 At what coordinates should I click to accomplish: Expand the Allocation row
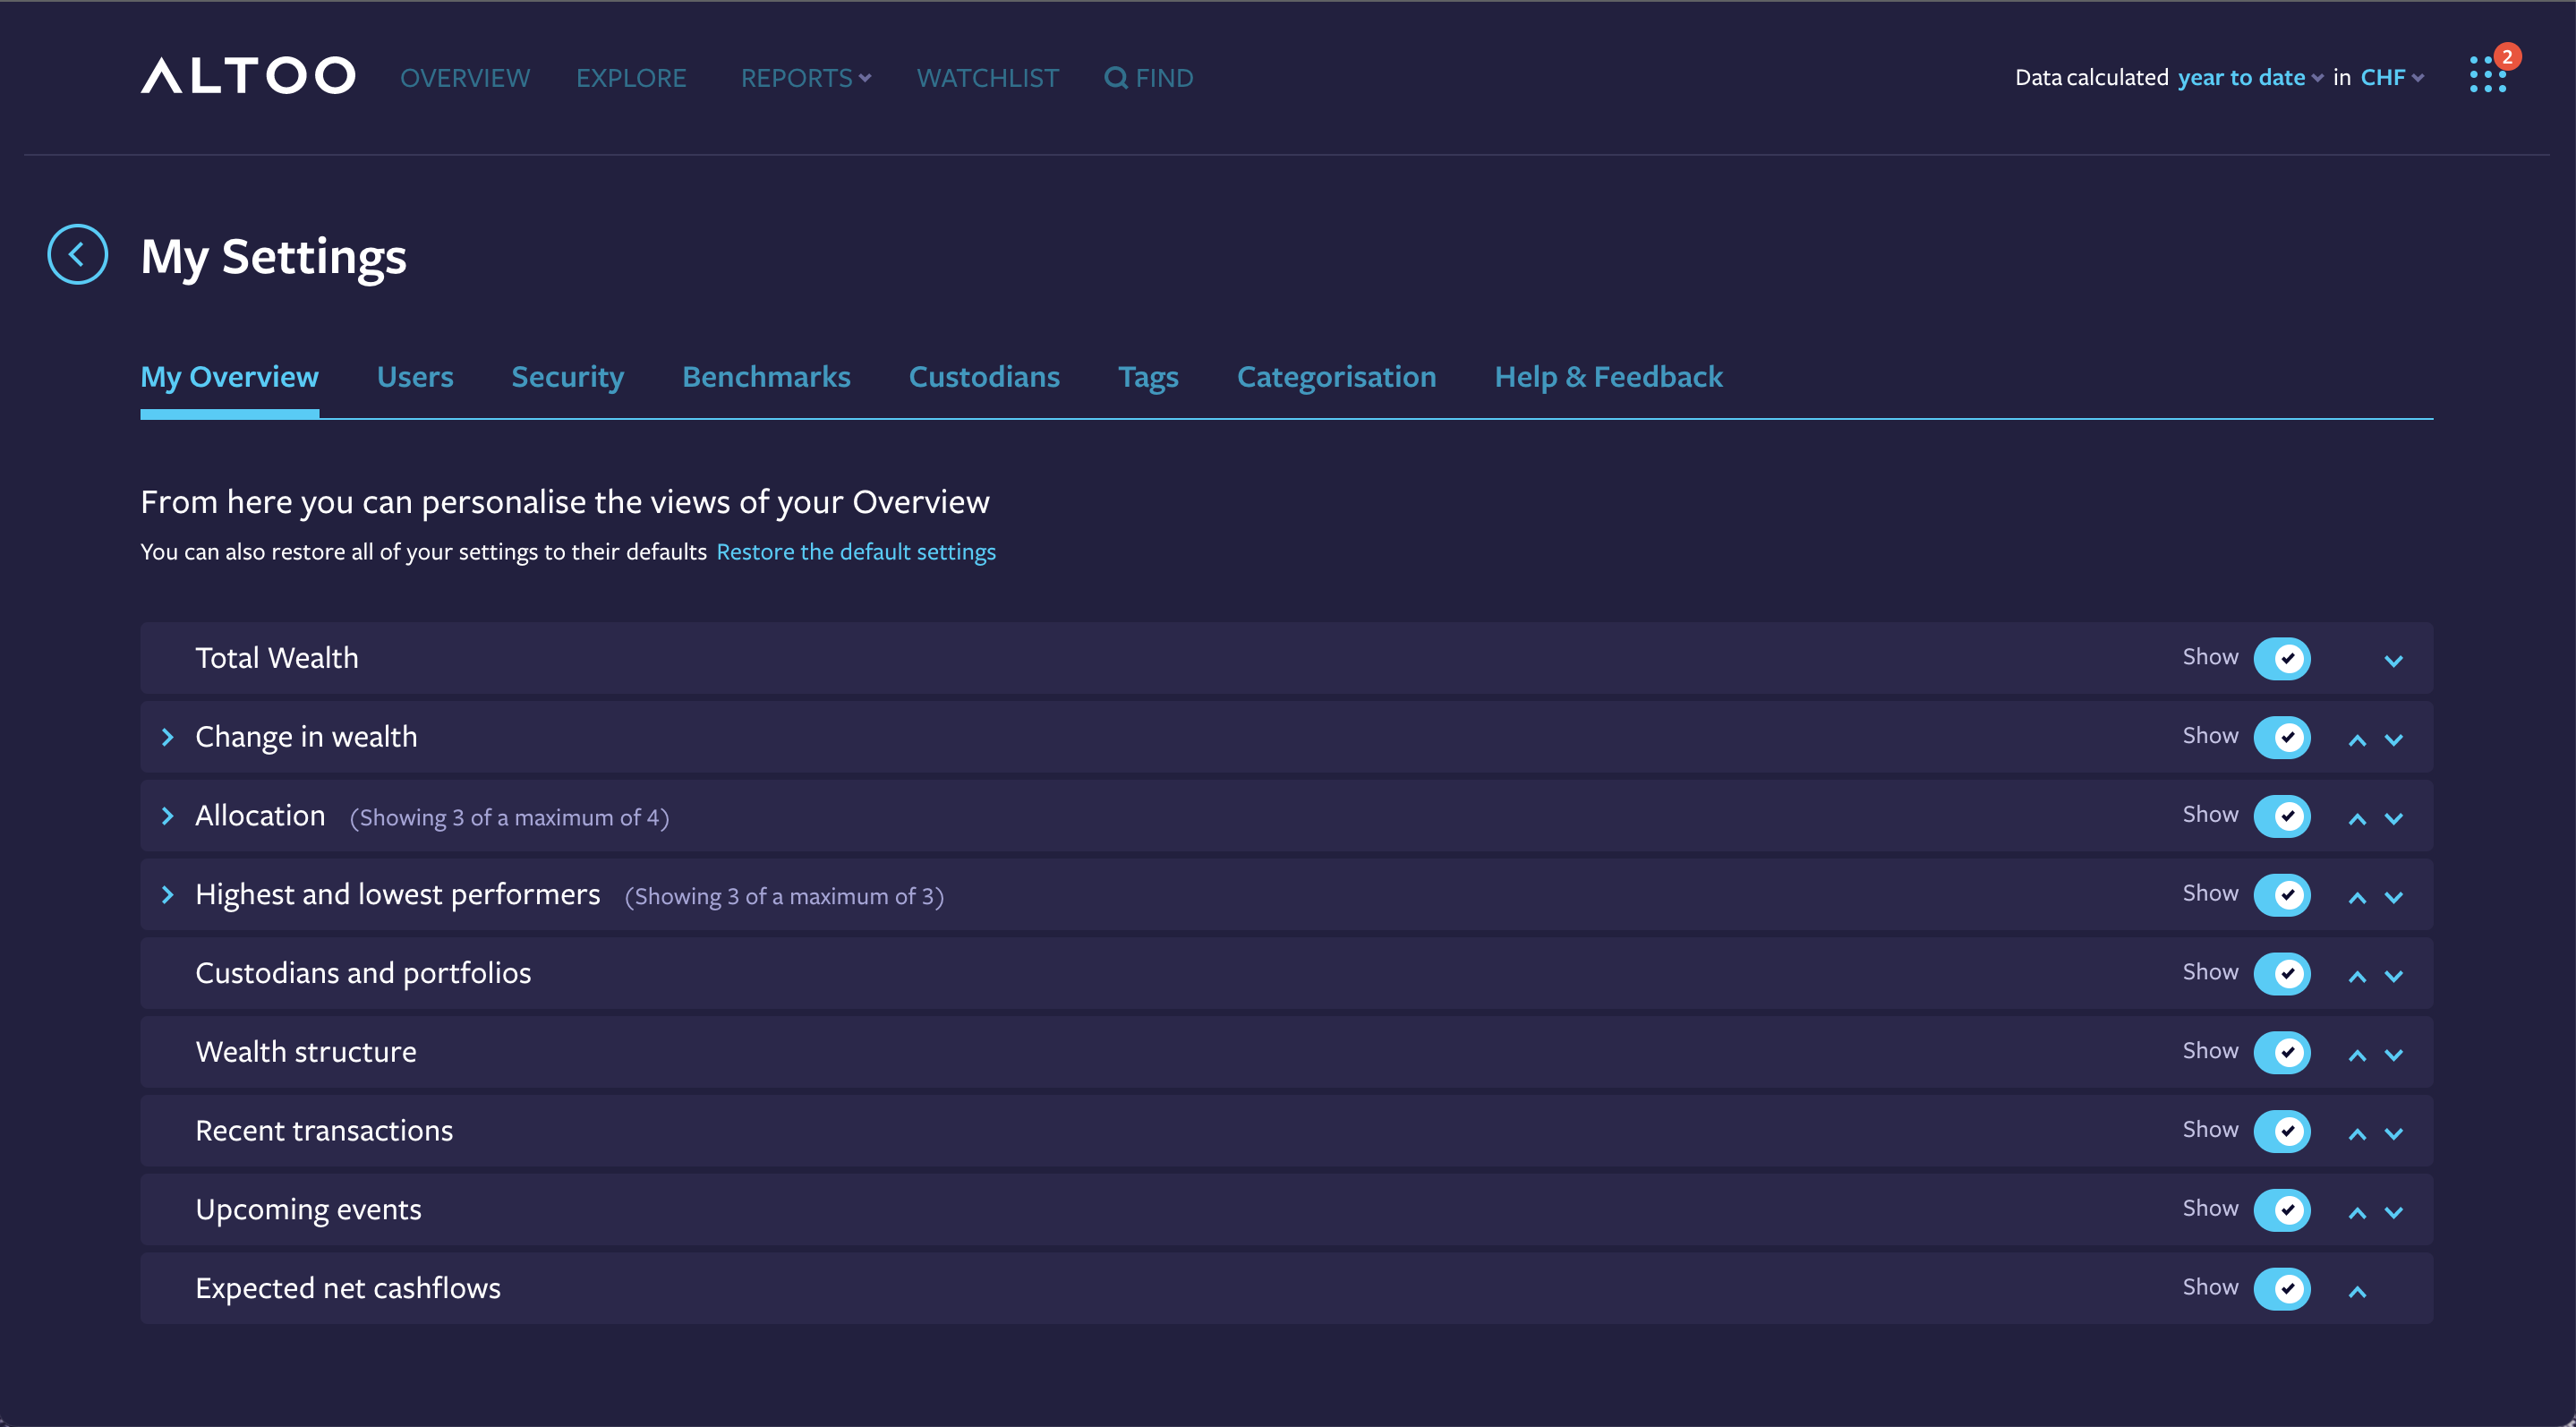click(167, 816)
